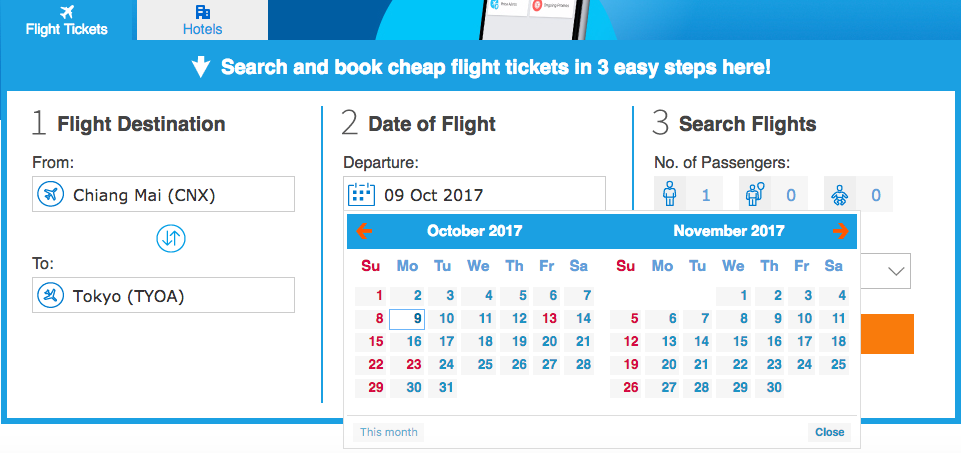Open the calendar icon in Departure field

[361, 194]
